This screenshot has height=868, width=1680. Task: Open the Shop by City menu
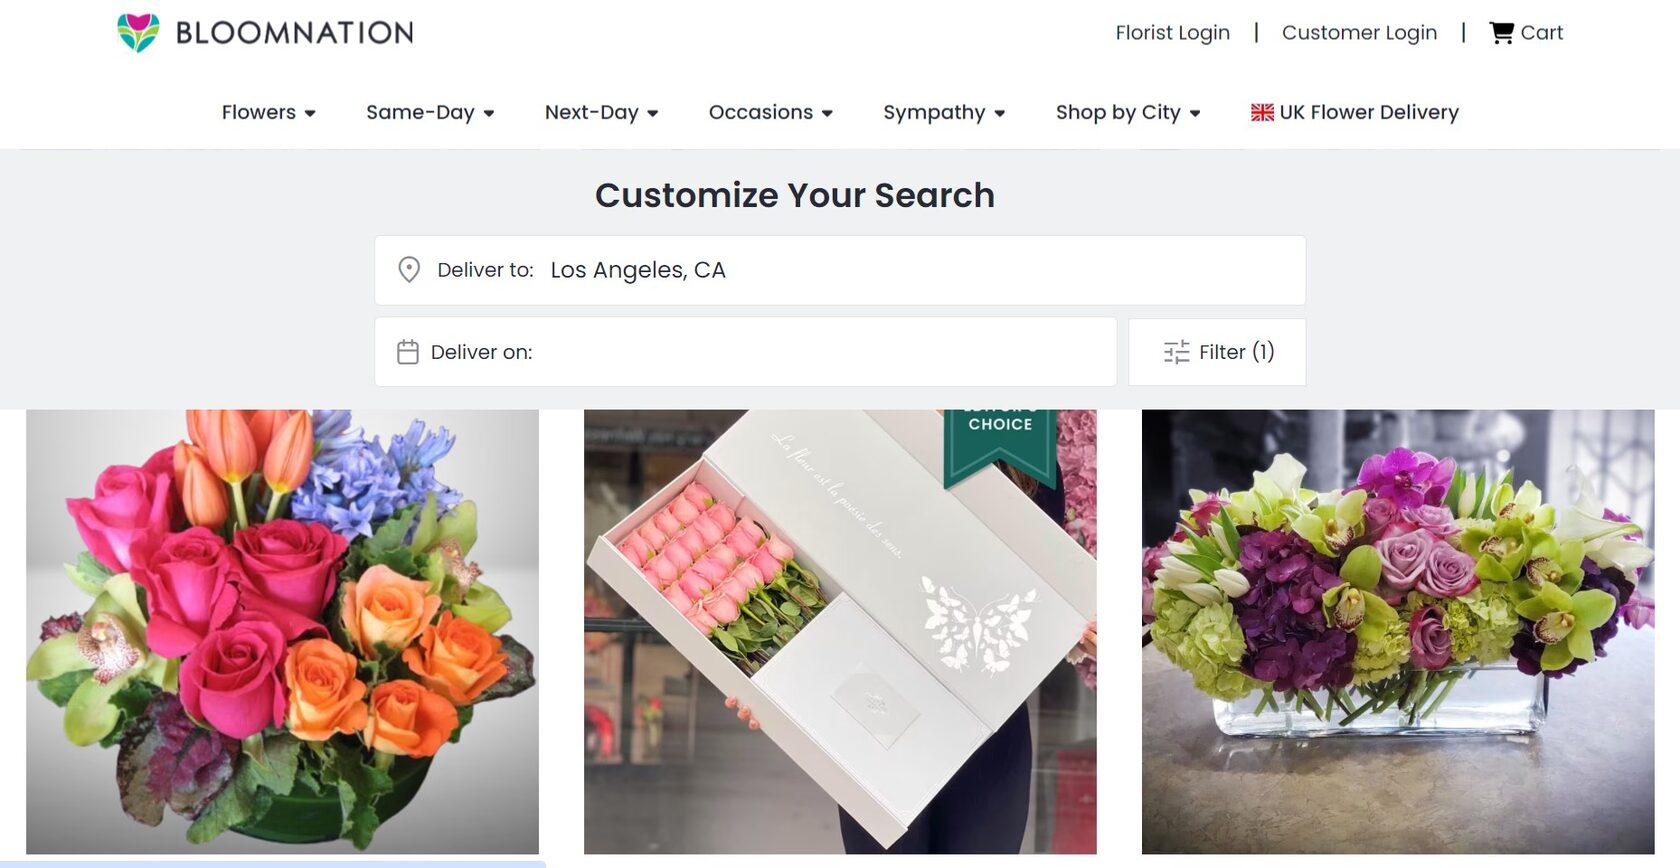1127,112
